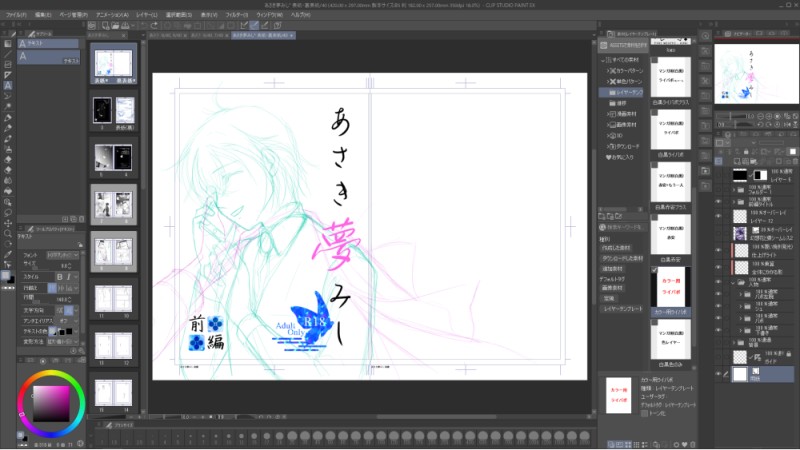800x450 pixels.
Task: Open the レイヤー menu
Action: pyautogui.click(x=147, y=15)
